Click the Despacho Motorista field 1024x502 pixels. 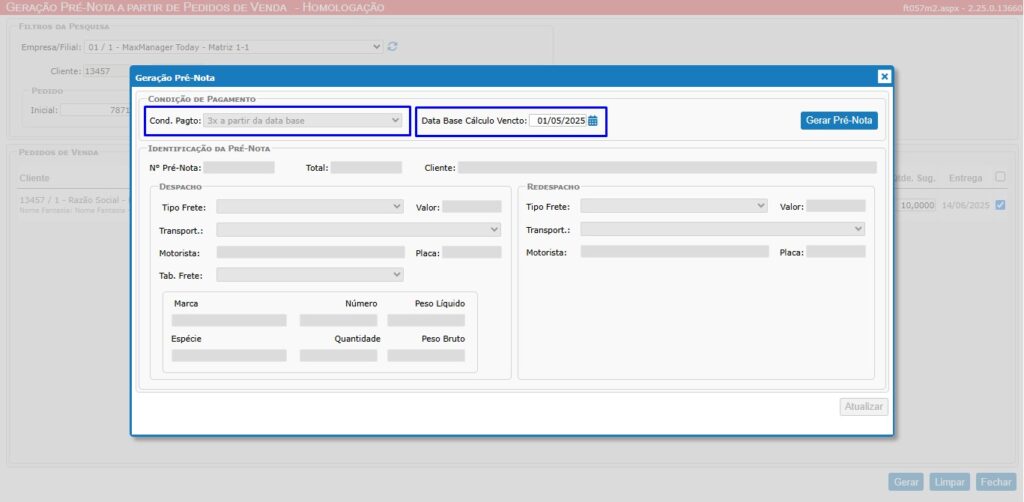click(x=311, y=252)
